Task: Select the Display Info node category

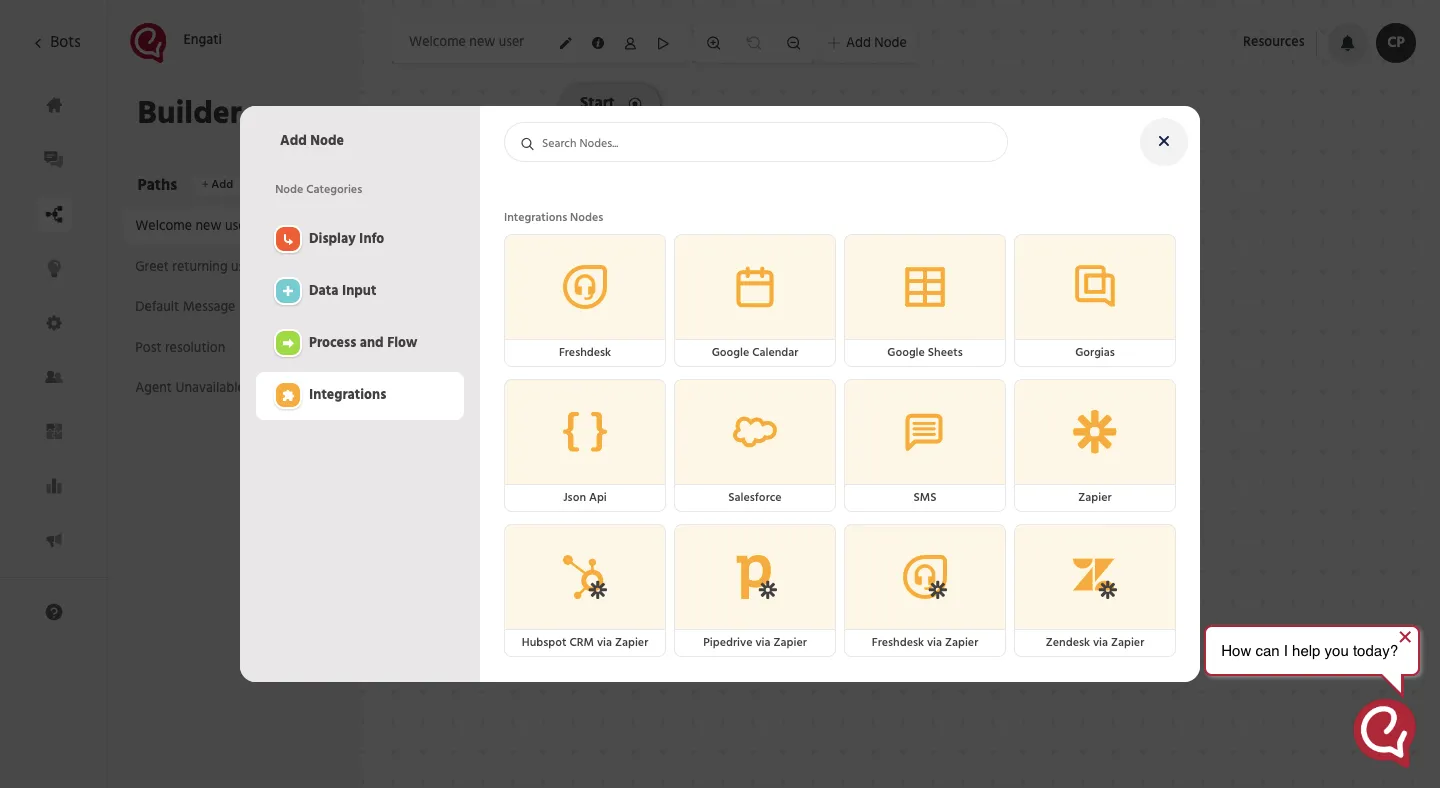Action: coord(360,238)
